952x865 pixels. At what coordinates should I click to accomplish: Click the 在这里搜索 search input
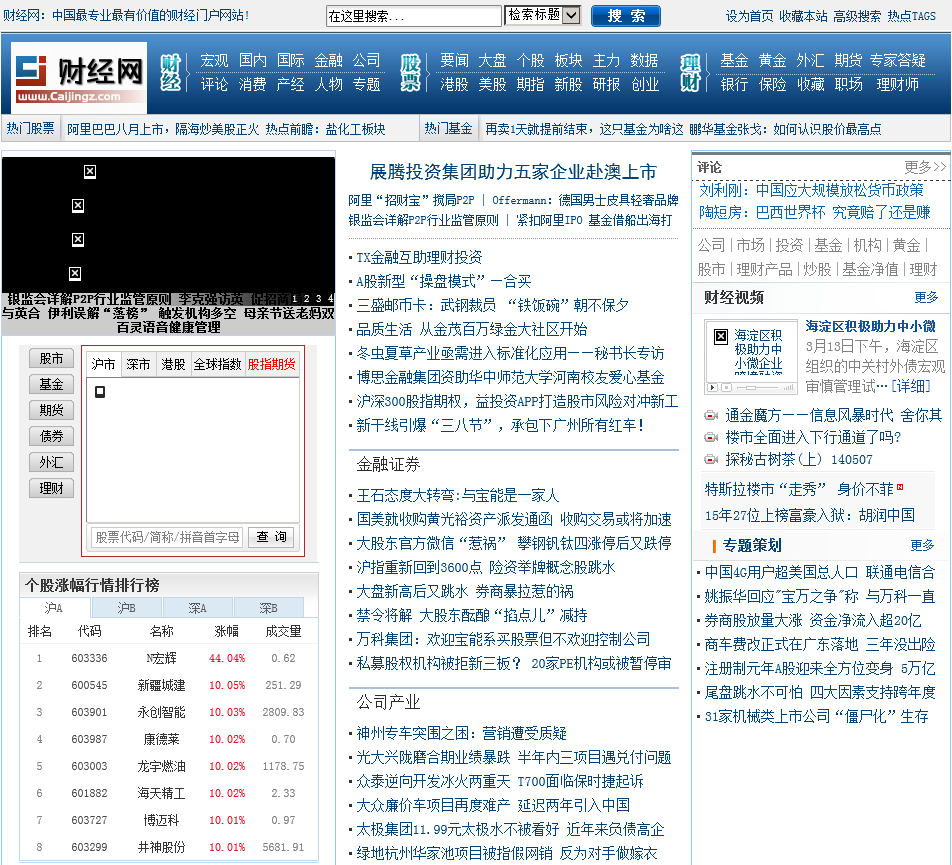point(413,16)
